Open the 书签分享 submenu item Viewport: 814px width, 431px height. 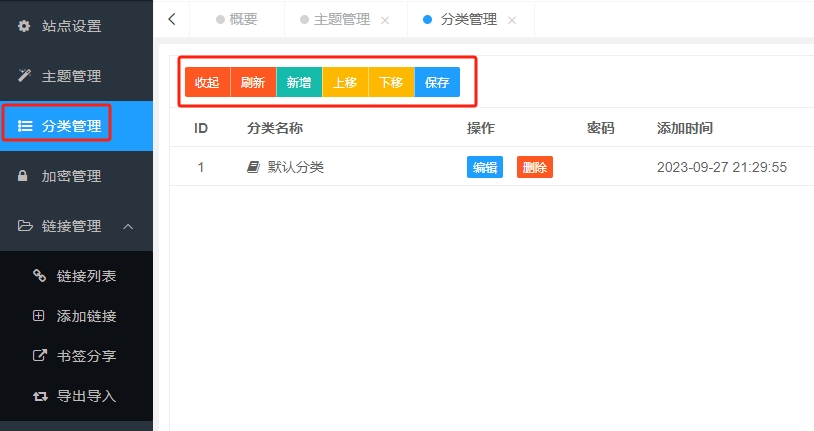pyautogui.click(x=76, y=356)
